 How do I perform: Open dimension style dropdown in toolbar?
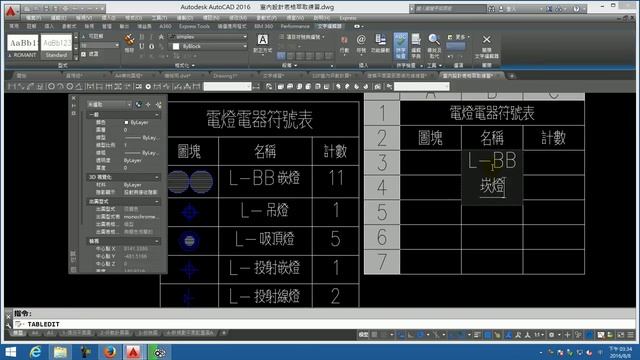pyautogui.click(x=227, y=87)
